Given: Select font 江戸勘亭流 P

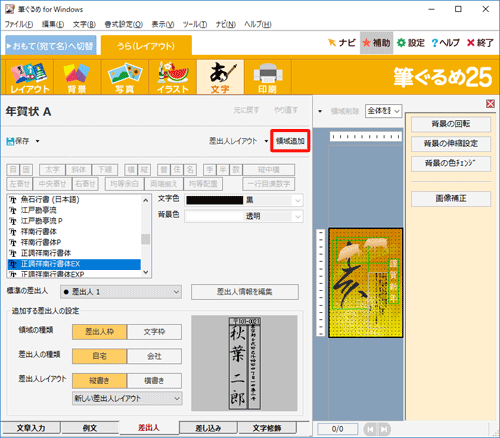Looking at the screenshot, I should [74, 221].
